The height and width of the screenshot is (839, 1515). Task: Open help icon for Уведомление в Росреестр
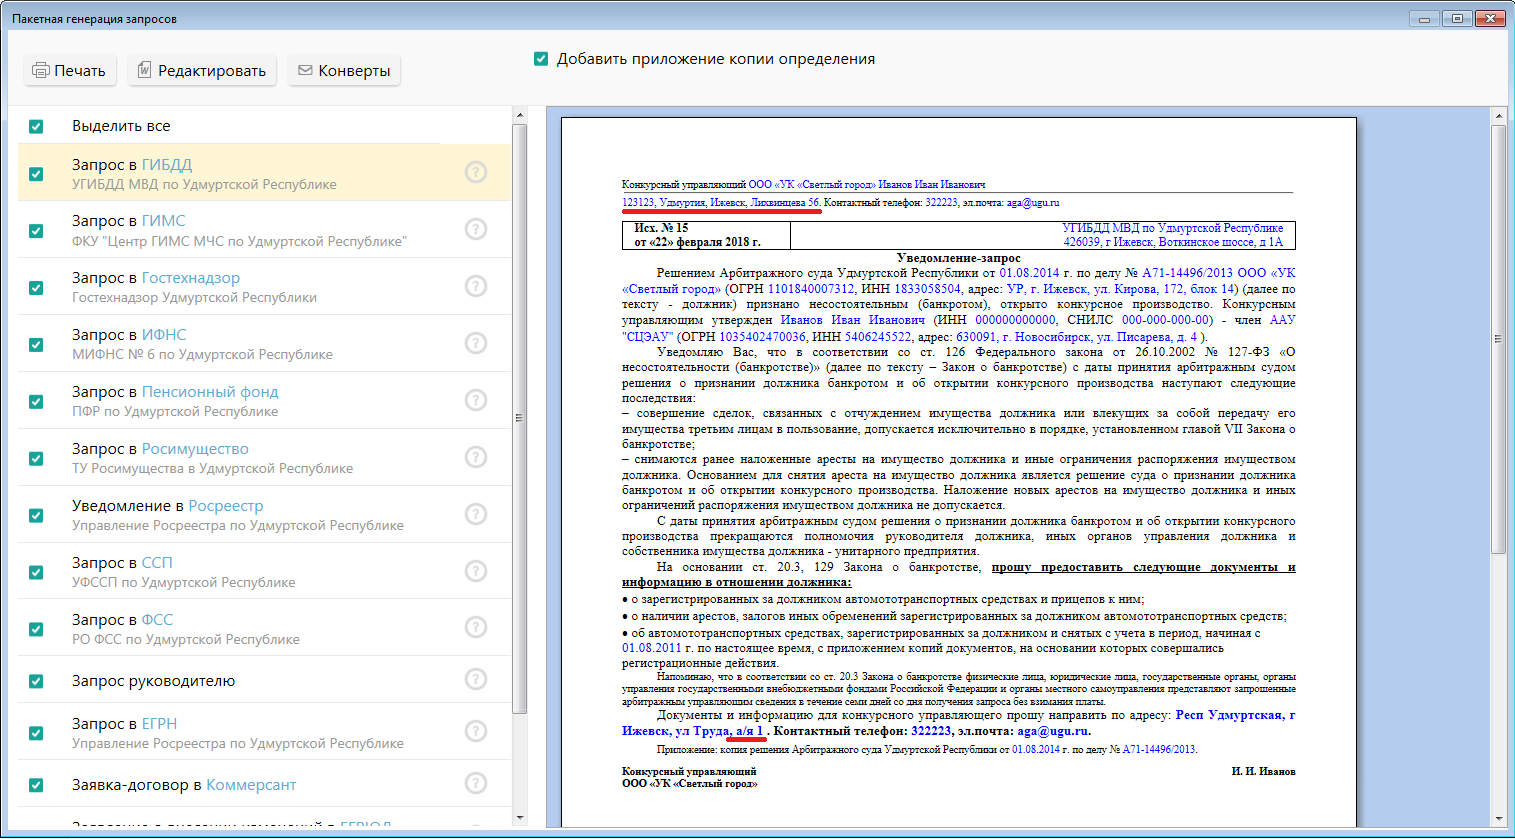point(476,514)
